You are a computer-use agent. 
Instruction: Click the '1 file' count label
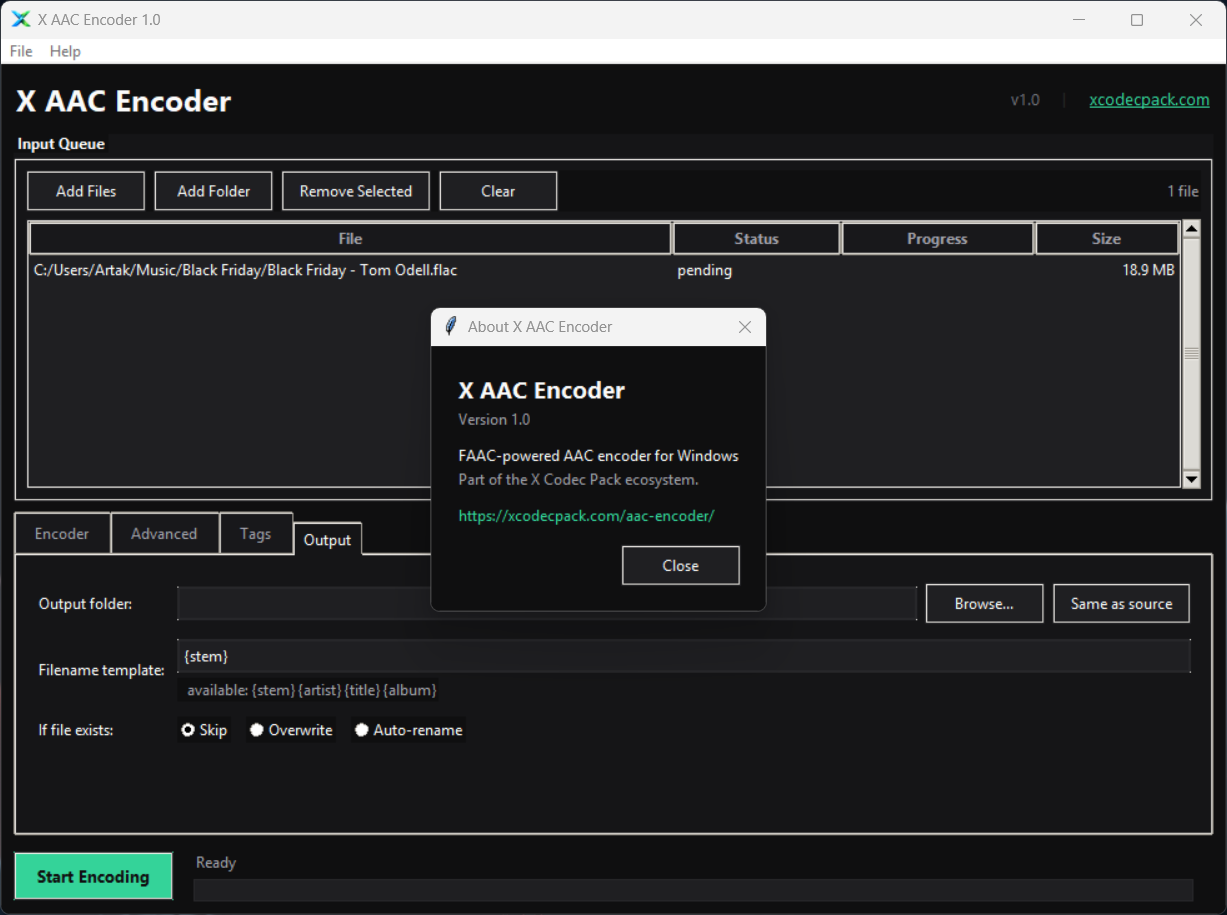1183,191
